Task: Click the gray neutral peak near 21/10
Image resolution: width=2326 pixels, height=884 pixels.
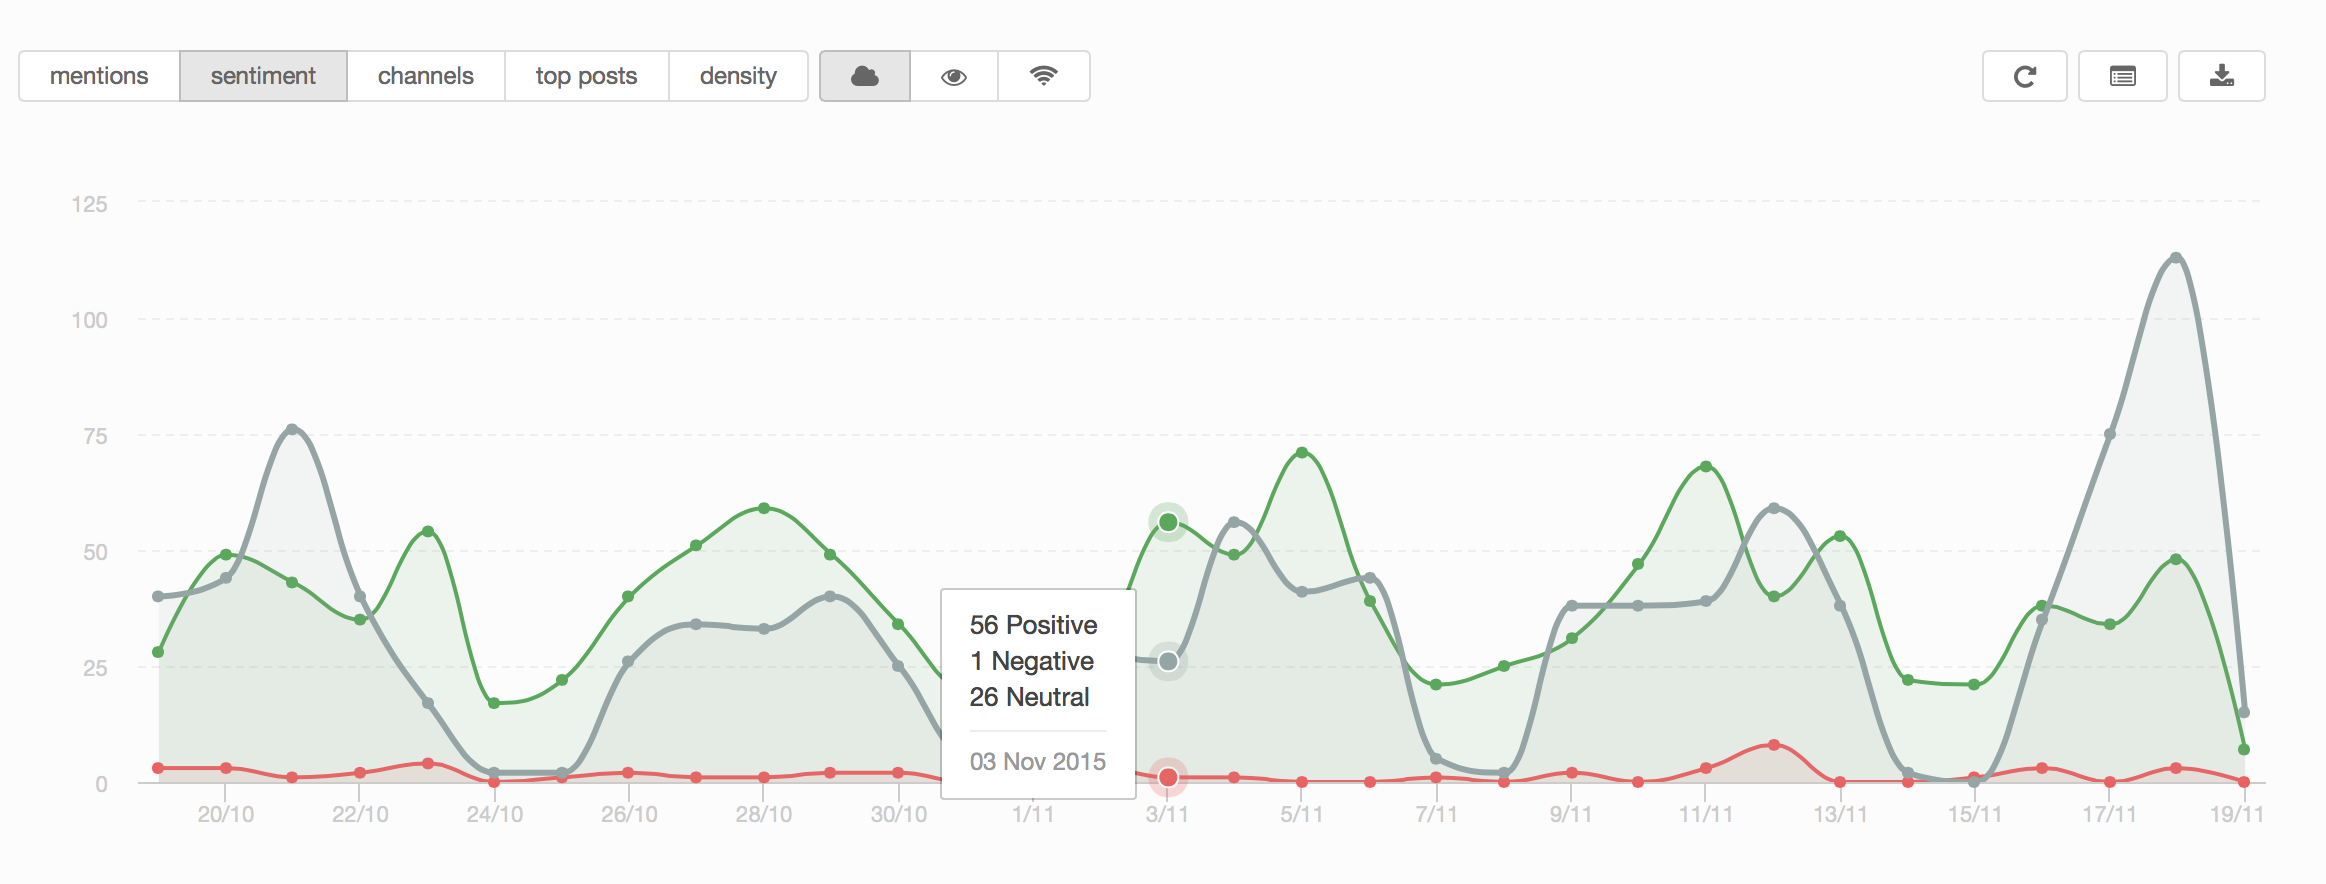Action: coord(292,430)
